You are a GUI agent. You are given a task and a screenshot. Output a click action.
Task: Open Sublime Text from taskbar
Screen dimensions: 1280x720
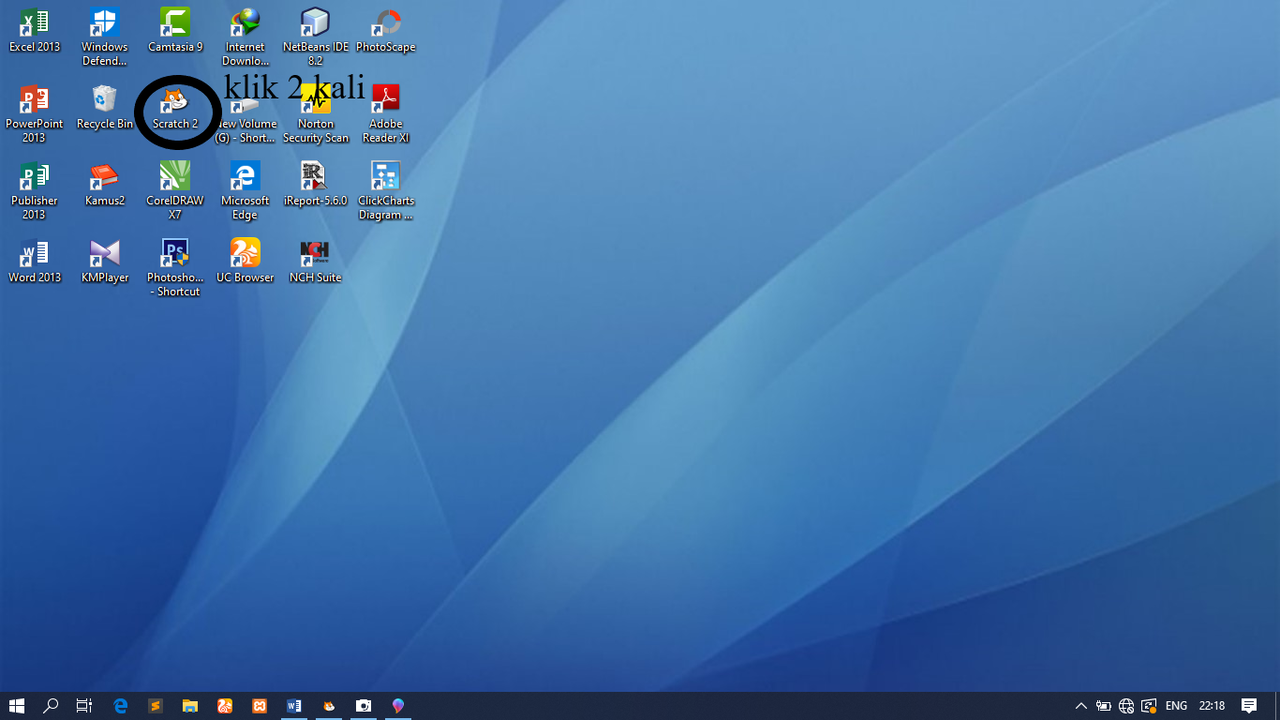point(155,706)
